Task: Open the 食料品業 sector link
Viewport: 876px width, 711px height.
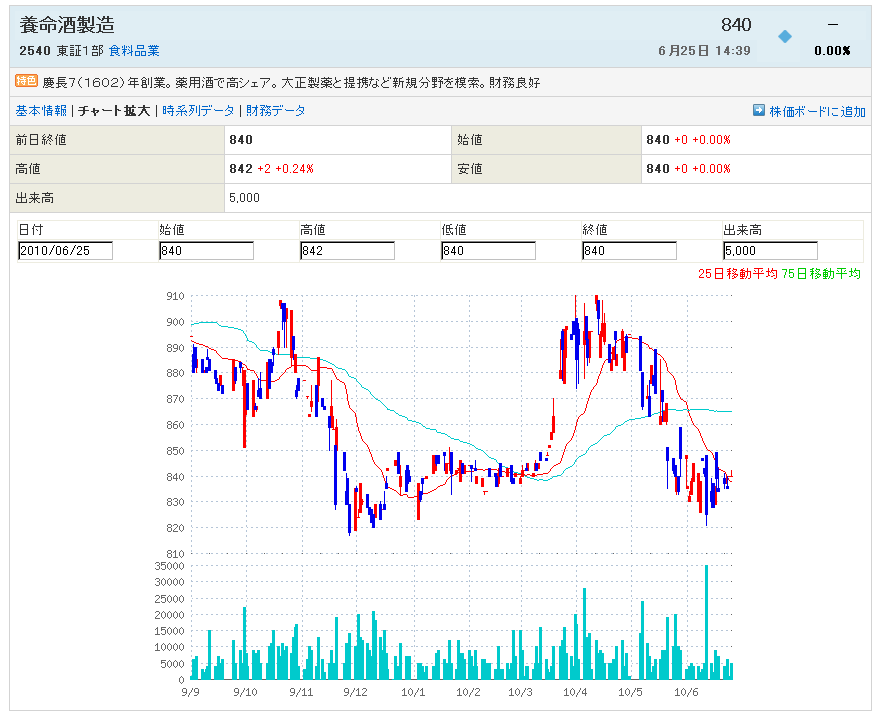Action: [x=134, y=51]
